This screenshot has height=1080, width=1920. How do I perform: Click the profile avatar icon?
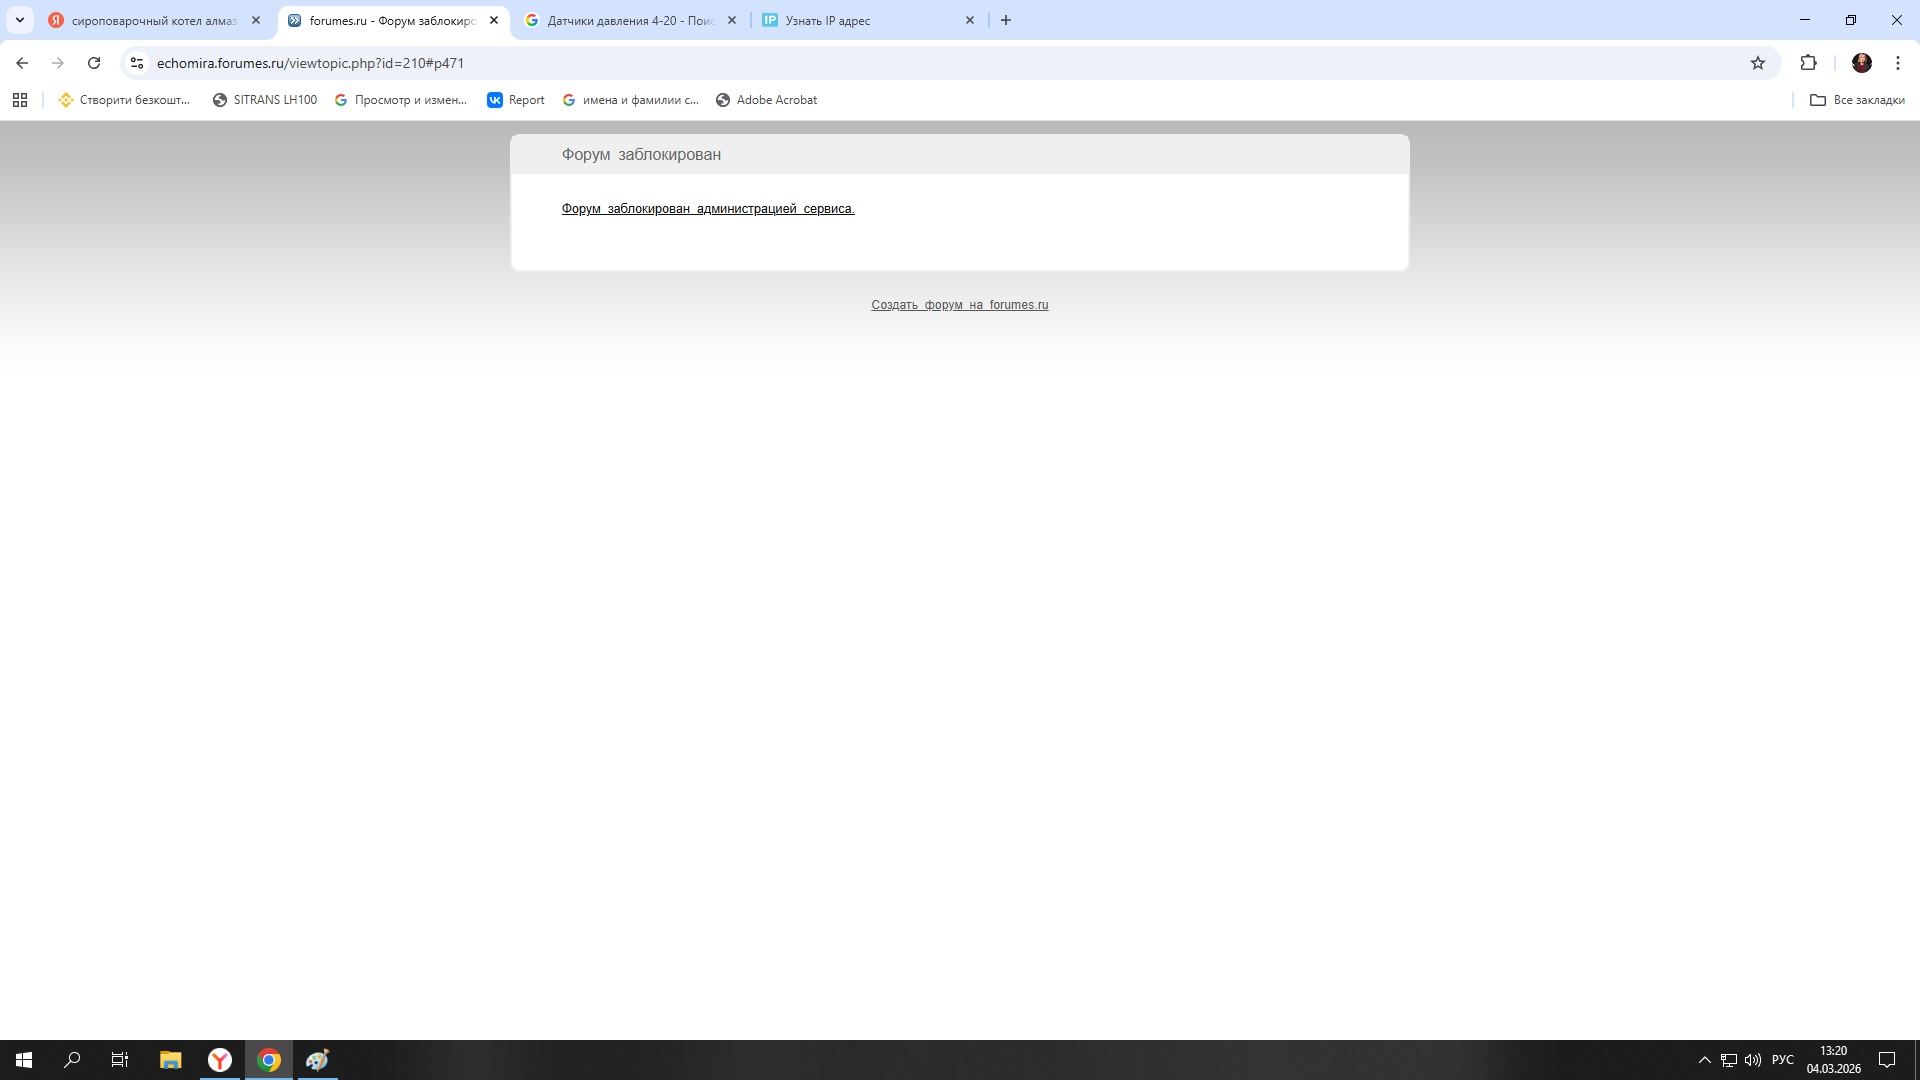[1861, 63]
